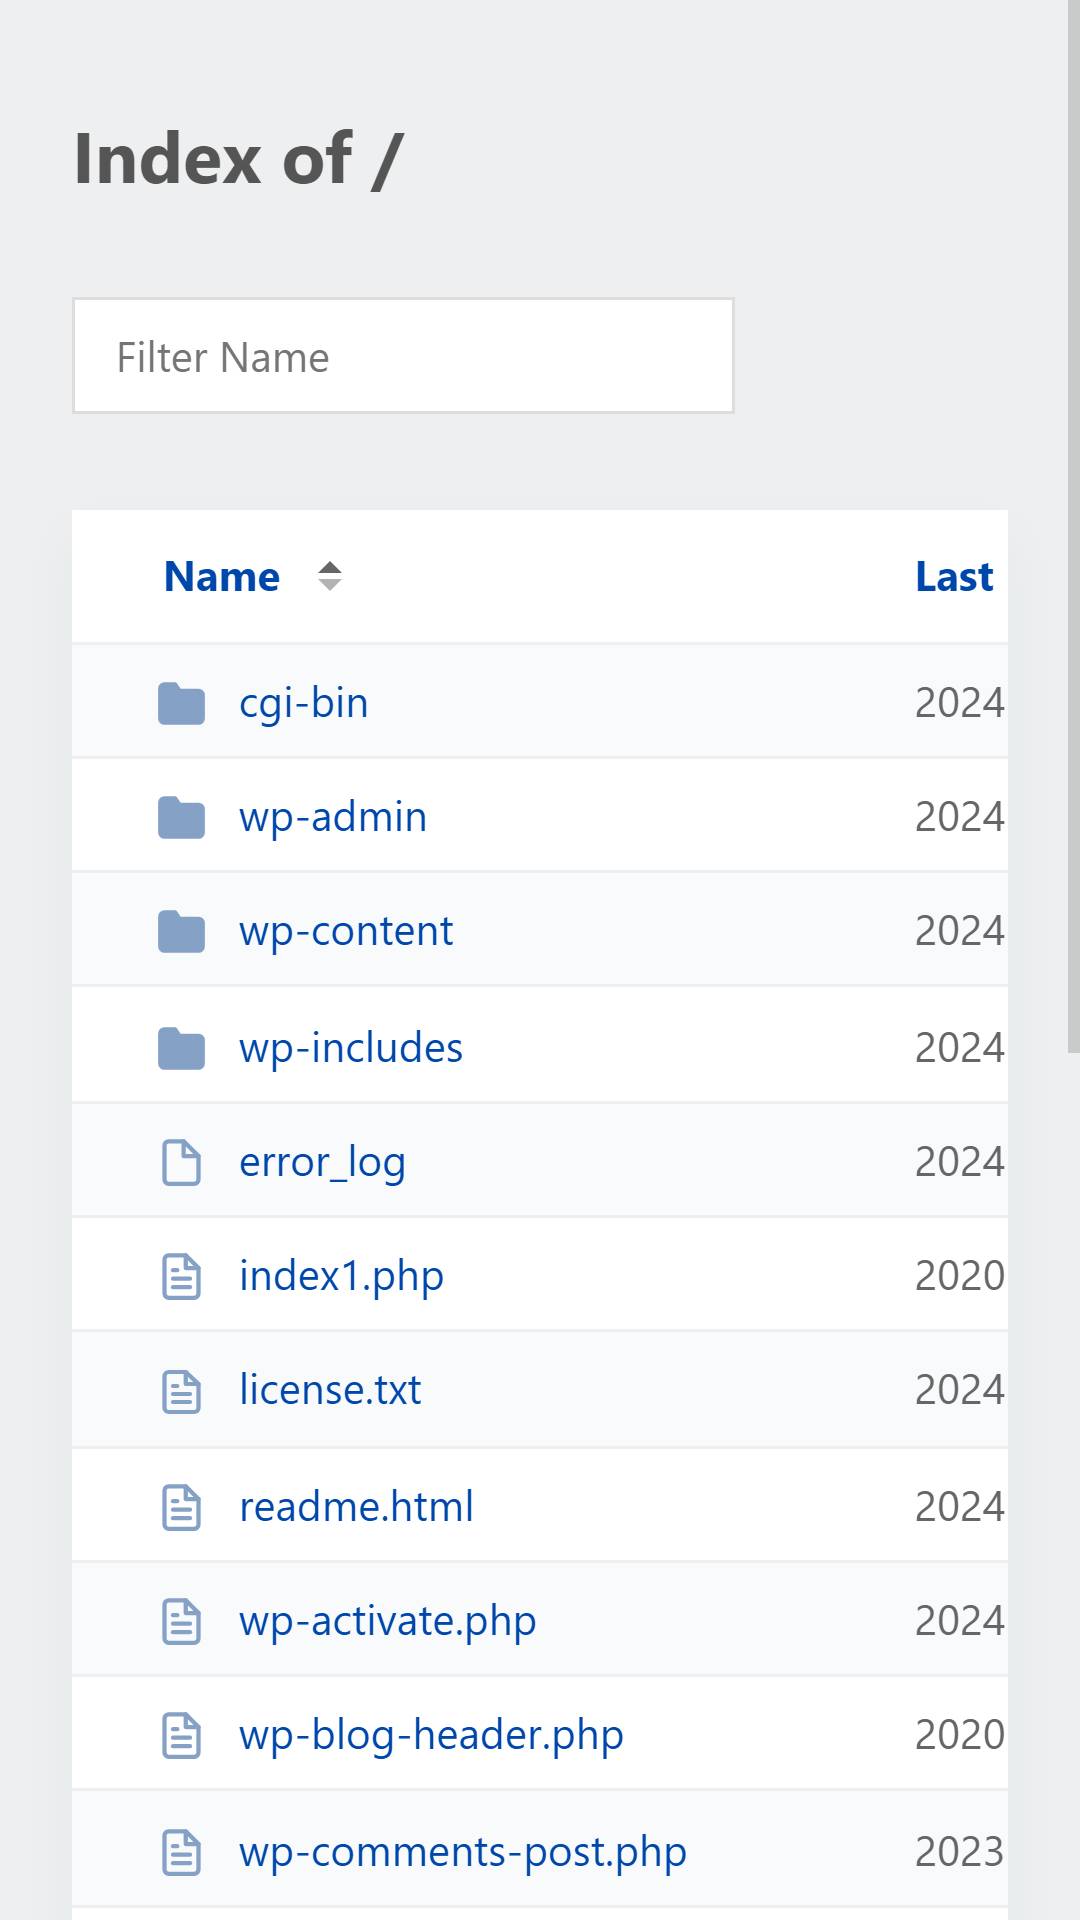Focus the Filter Name input field
The image size is (1080, 1920).
pos(403,356)
